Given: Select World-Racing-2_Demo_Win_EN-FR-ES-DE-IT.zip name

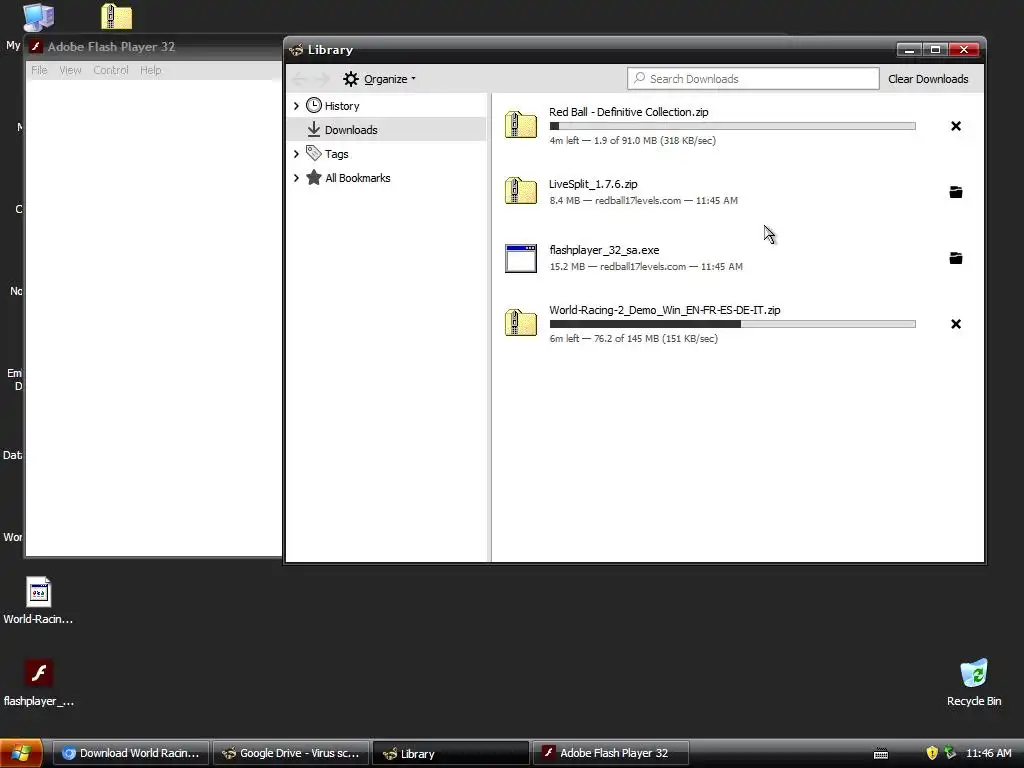Looking at the screenshot, I should click(664, 310).
